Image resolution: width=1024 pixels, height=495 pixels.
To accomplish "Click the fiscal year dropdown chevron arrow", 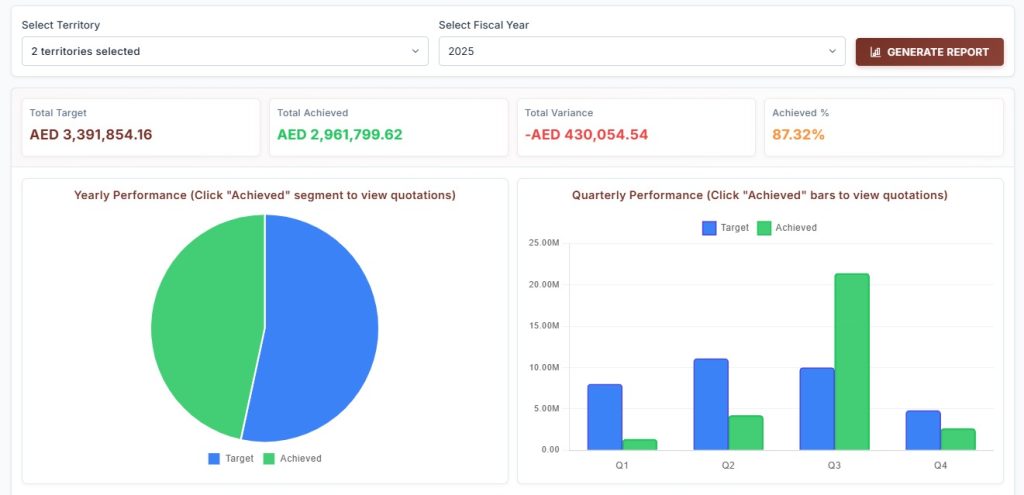I will point(832,51).
